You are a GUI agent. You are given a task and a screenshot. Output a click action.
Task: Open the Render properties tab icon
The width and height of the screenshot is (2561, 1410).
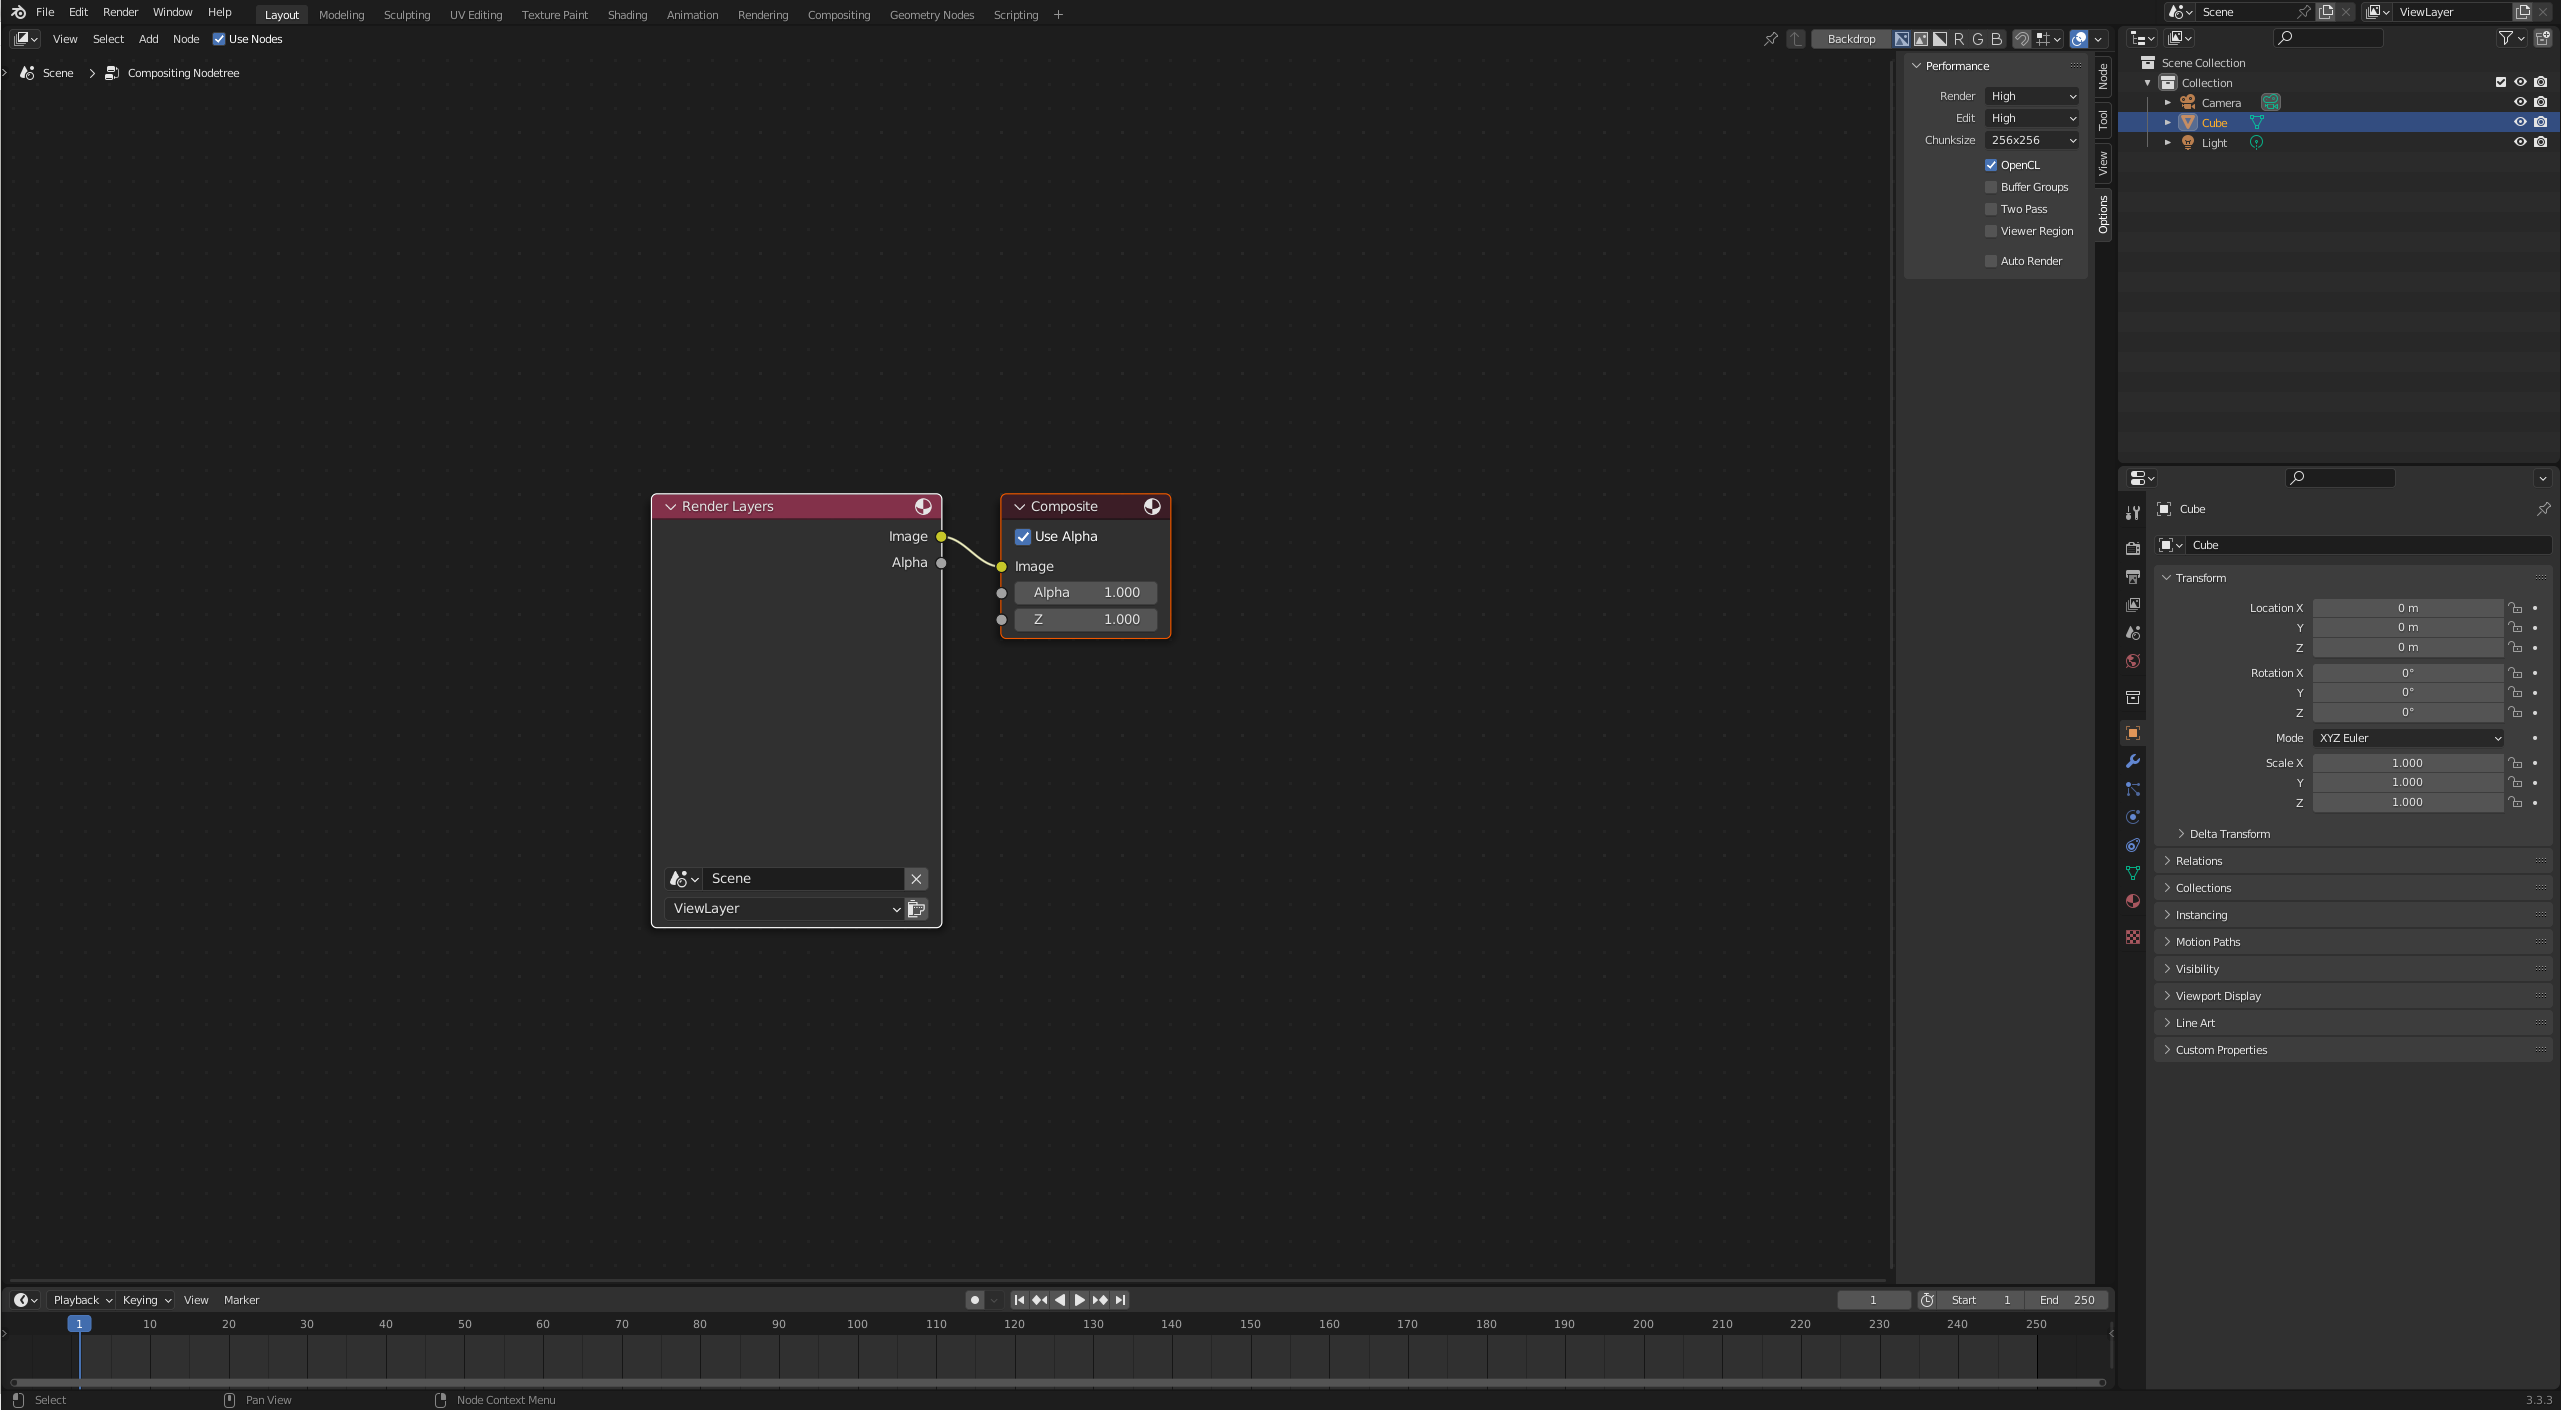pos(2133,548)
